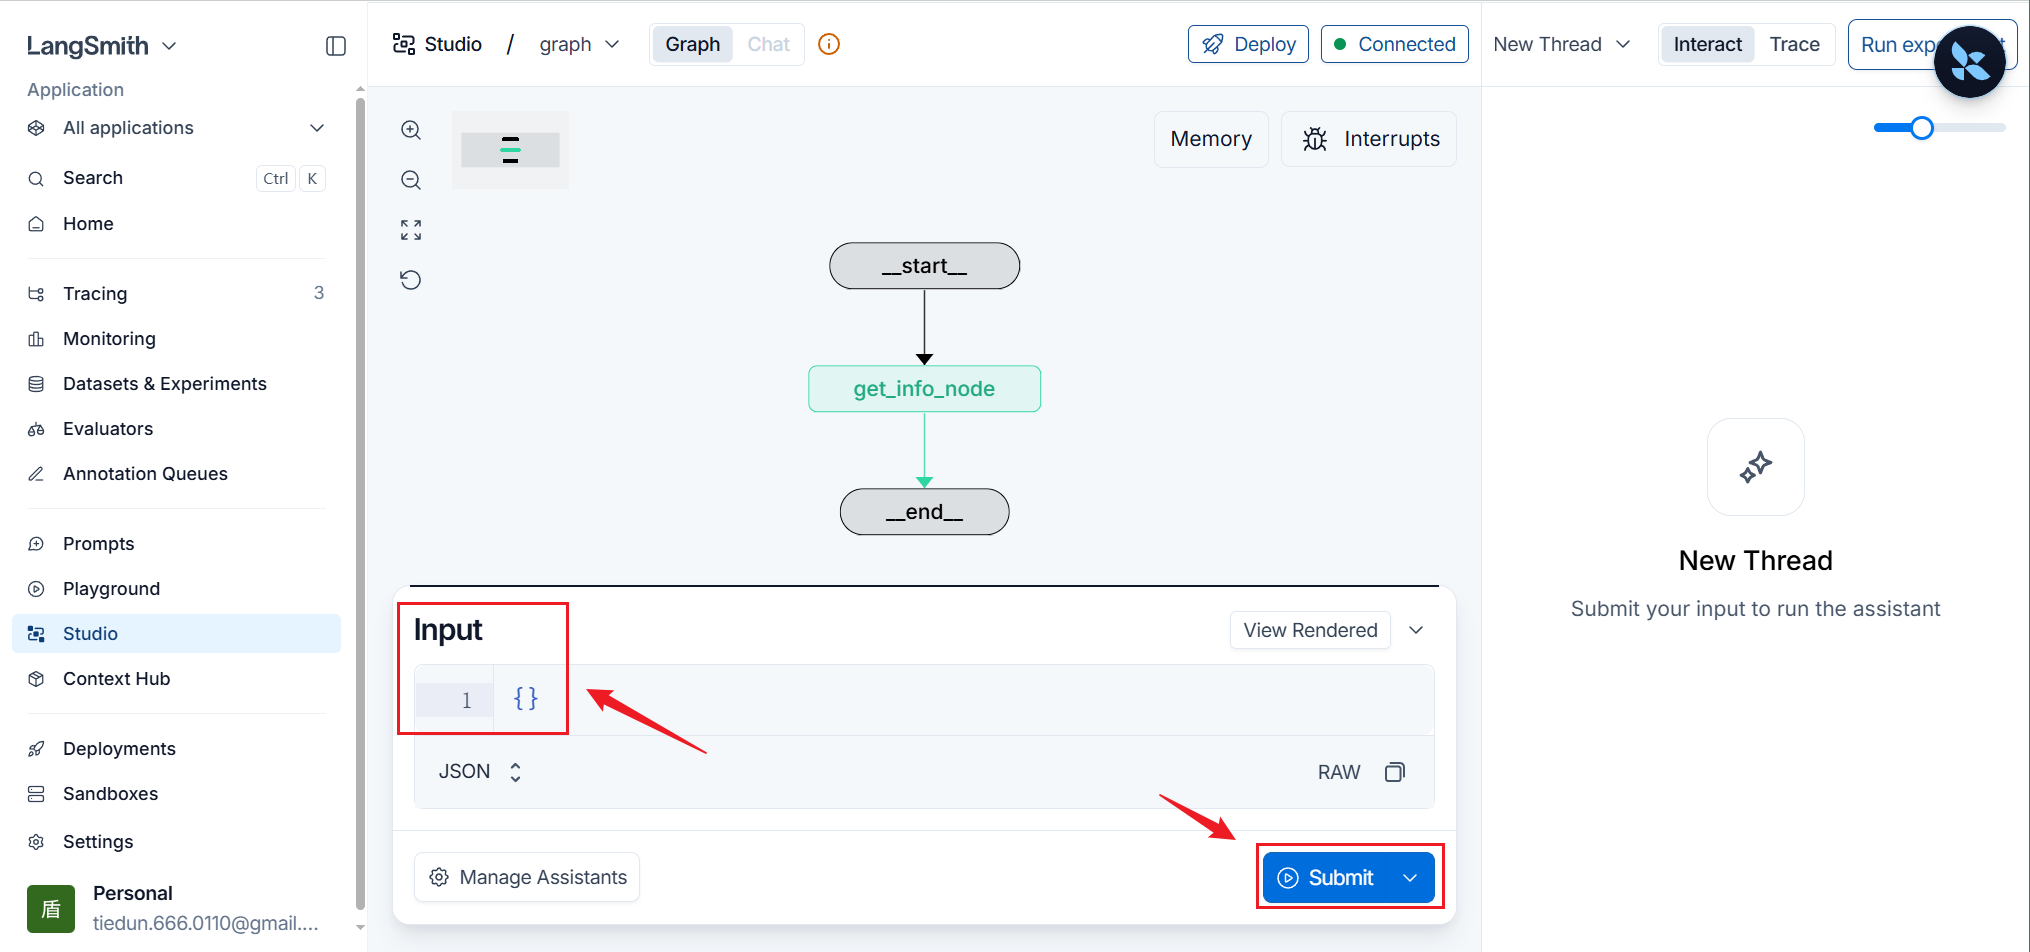Navigate to Playground
The image size is (2030, 952).
(x=176, y=589)
